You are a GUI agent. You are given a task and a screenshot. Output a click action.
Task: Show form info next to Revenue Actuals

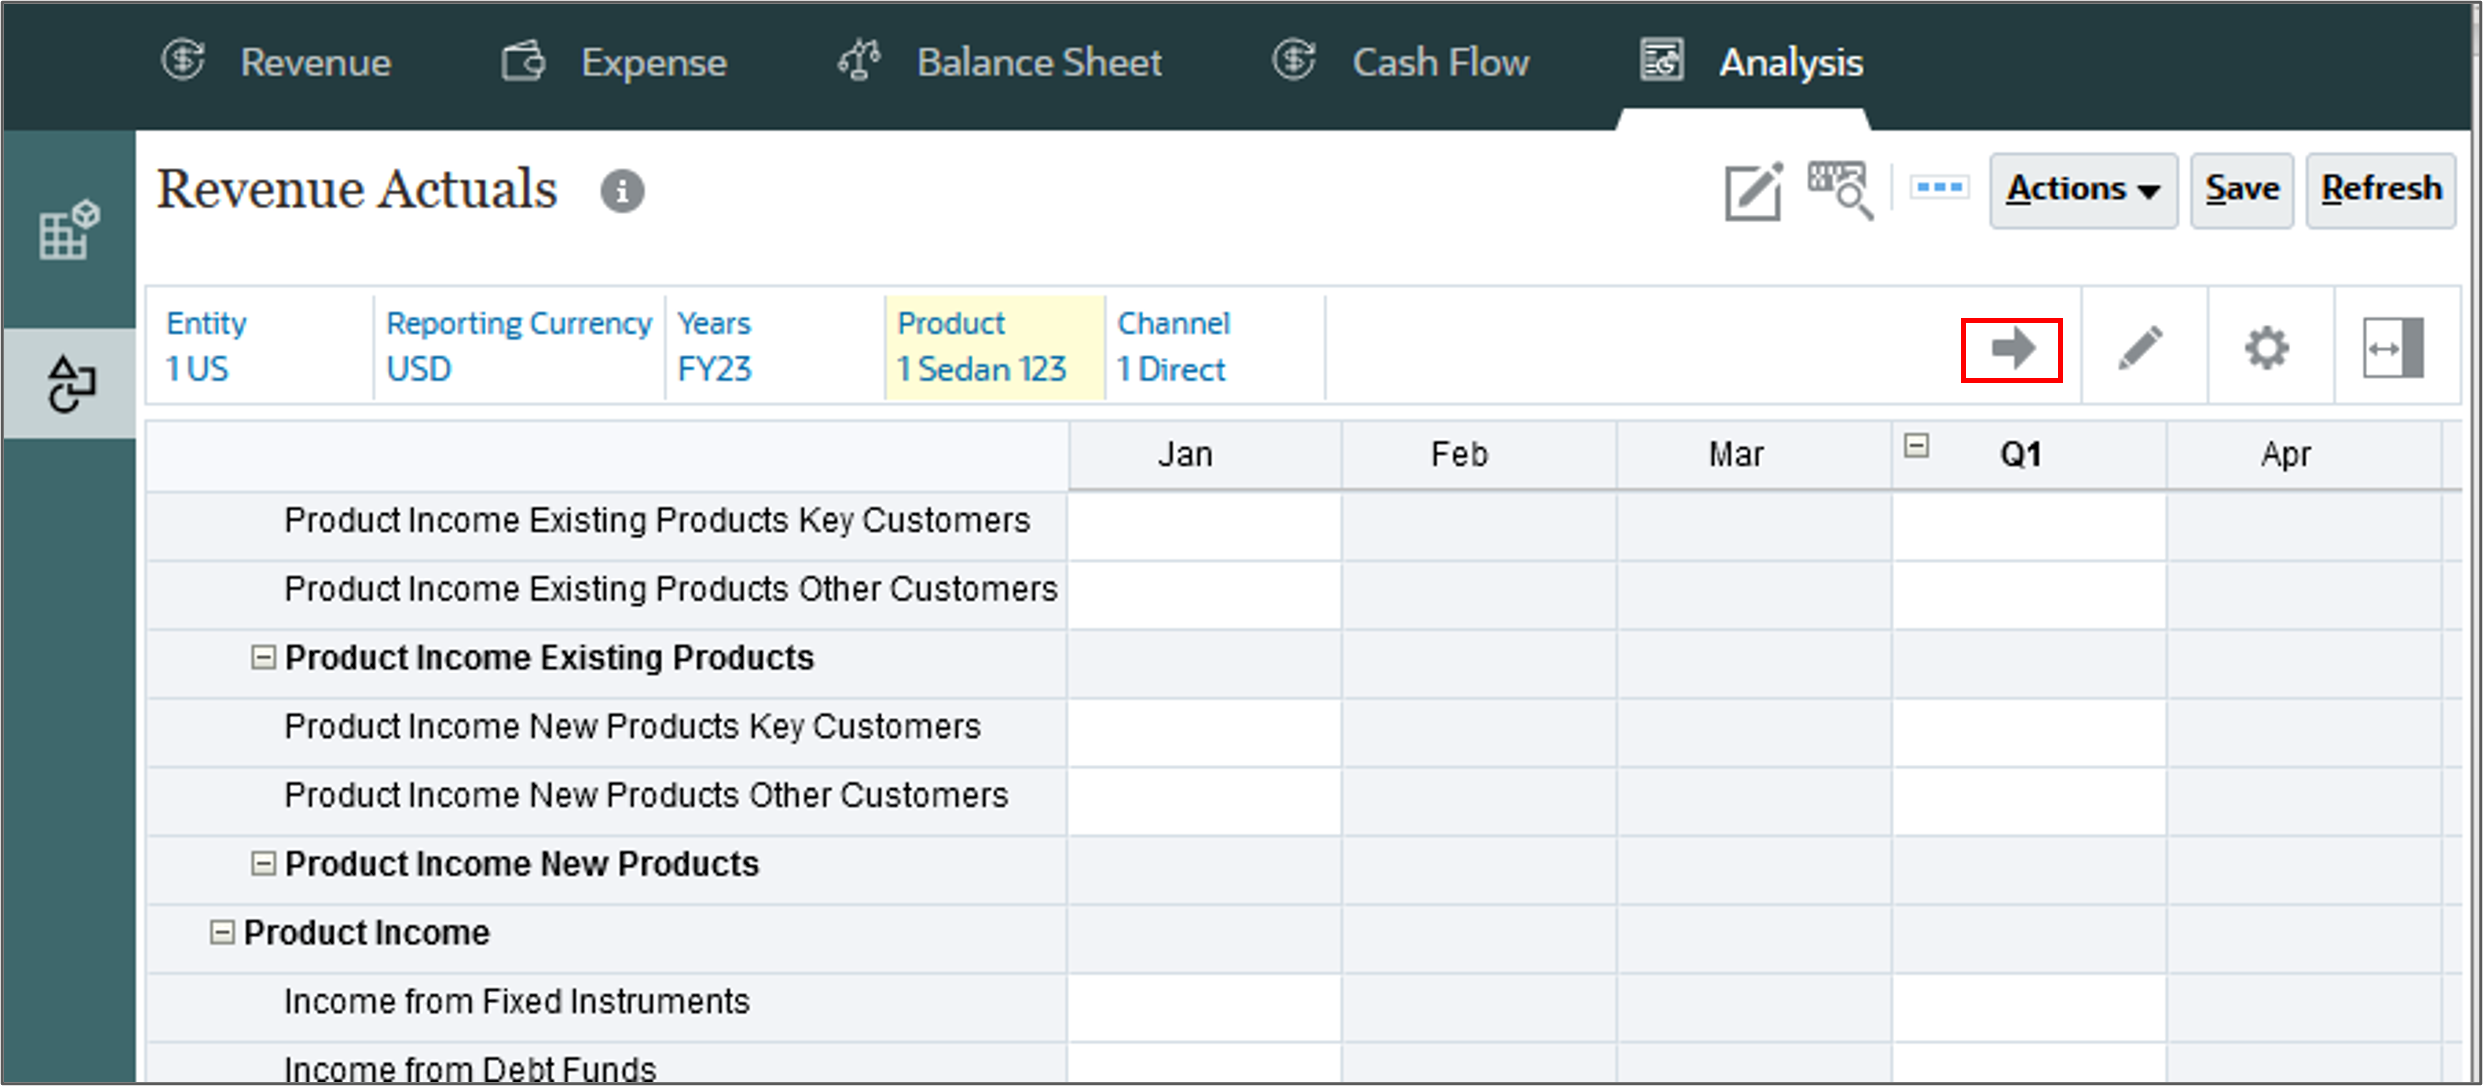pyautogui.click(x=622, y=190)
